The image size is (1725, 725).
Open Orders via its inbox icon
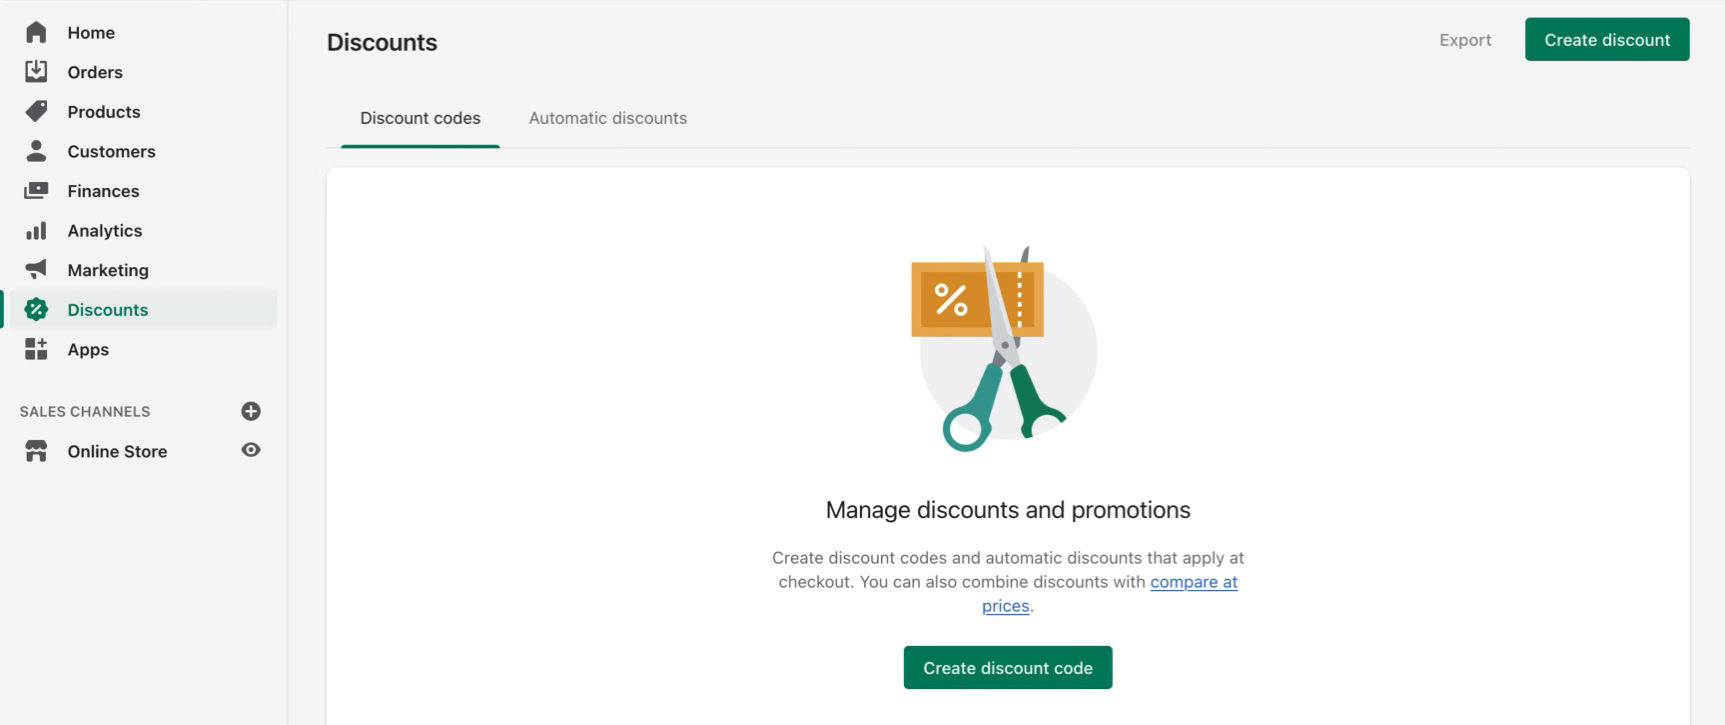pos(36,71)
